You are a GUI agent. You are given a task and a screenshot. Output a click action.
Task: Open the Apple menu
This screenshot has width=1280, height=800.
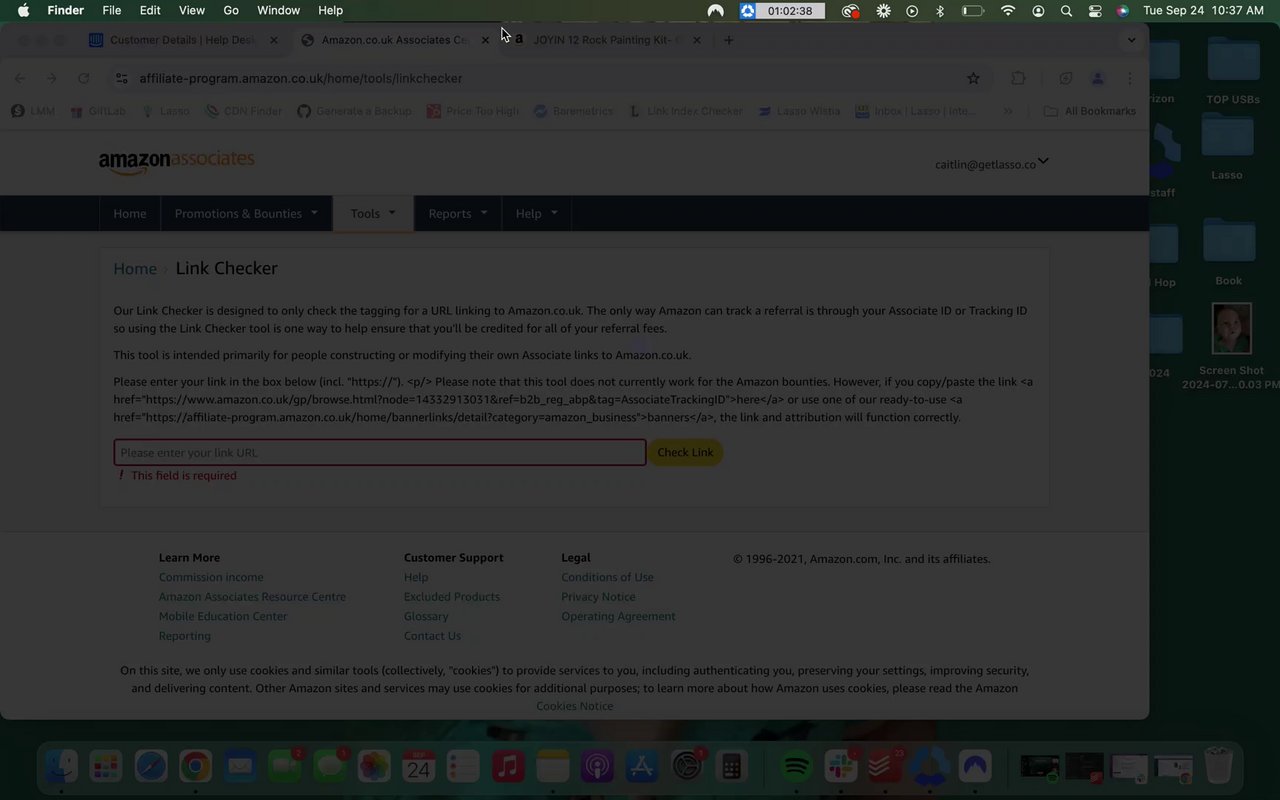click(x=23, y=10)
